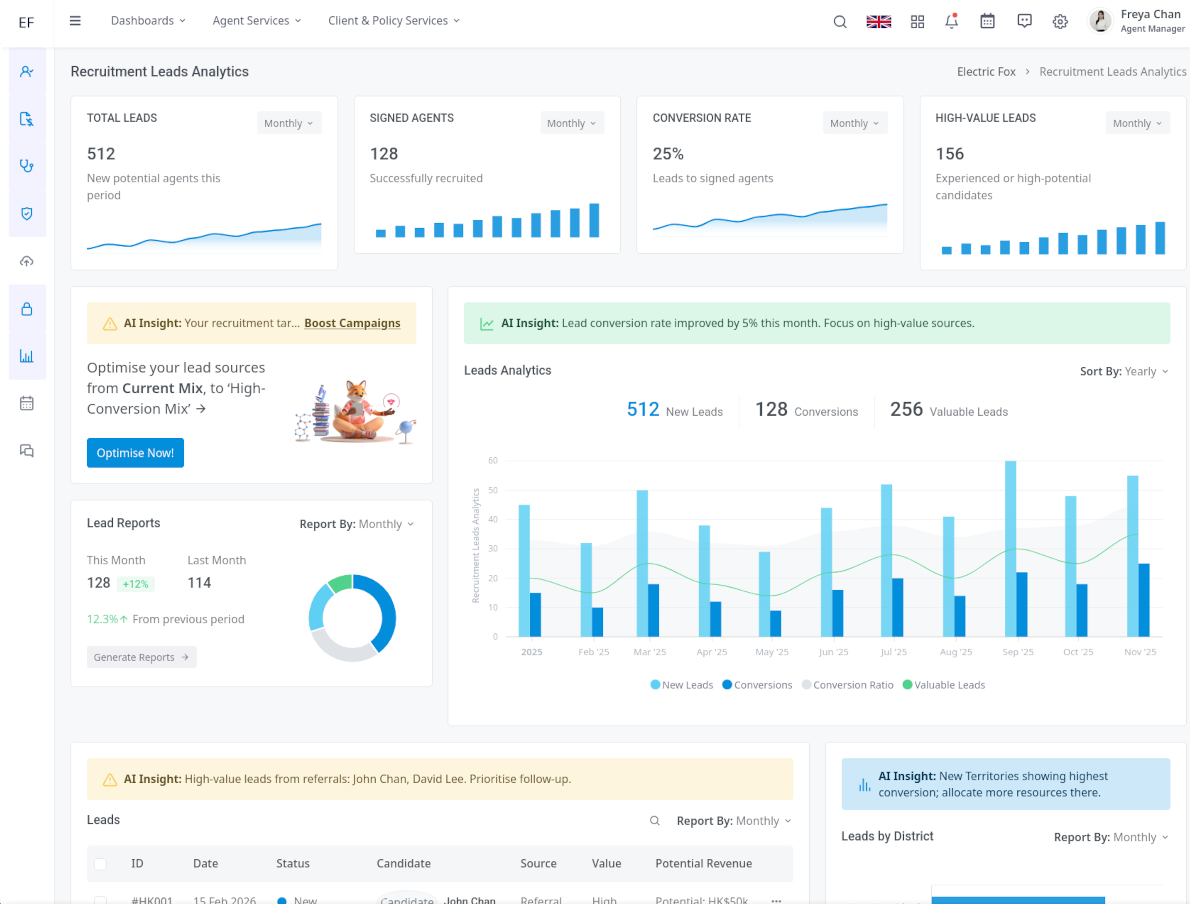Open the Dashboards menu
The image size is (1190, 904).
[x=148, y=20]
